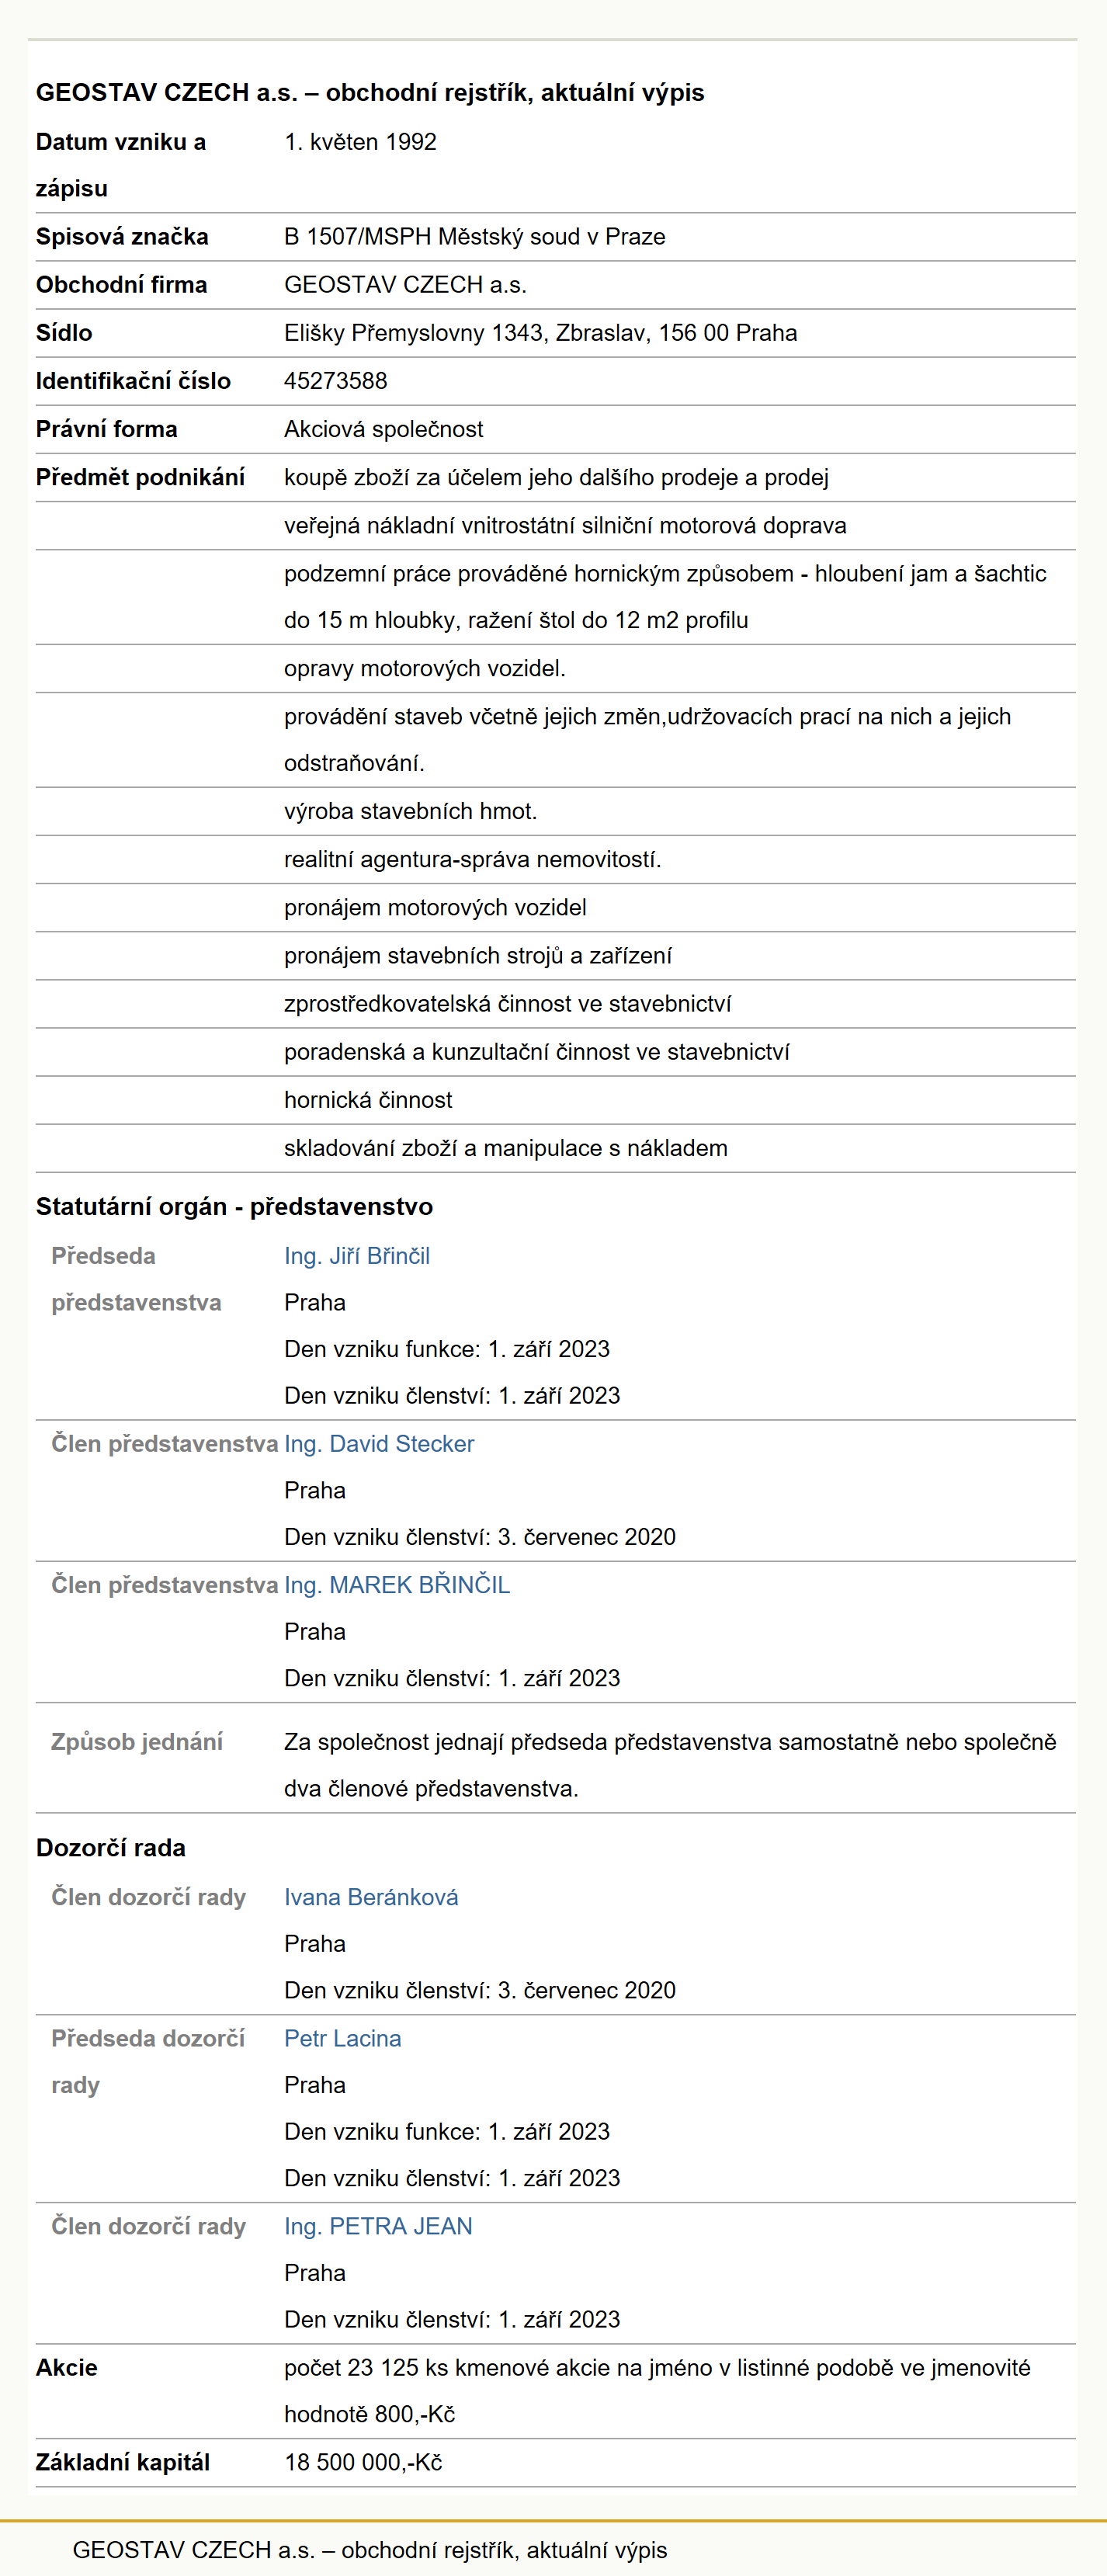This screenshot has height=2576, width=1107.
Task: Open the Ing. Jiří Břinčil link
Action: [357, 1256]
